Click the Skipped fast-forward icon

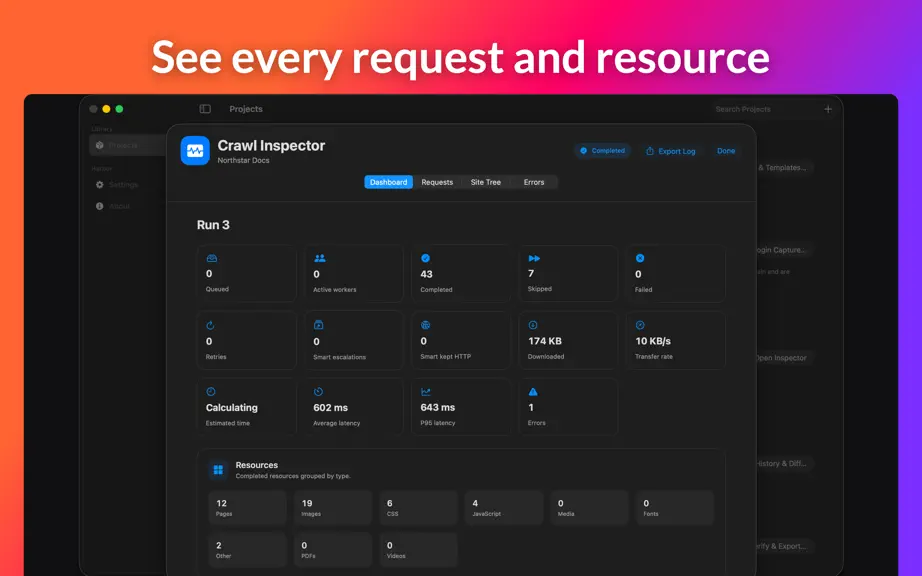pos(534,258)
